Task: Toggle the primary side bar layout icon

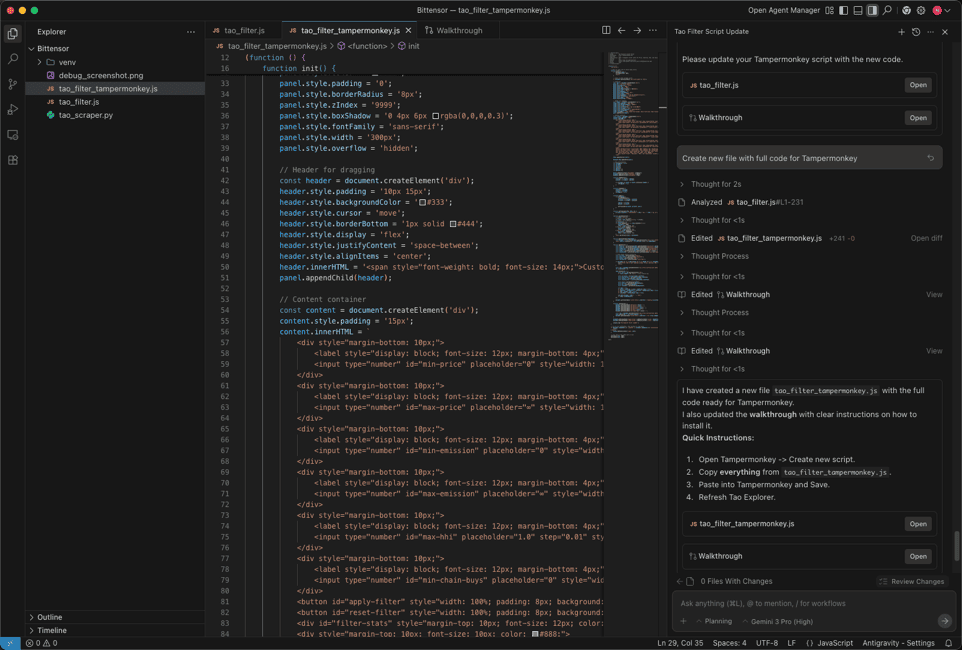Action: 843,11
